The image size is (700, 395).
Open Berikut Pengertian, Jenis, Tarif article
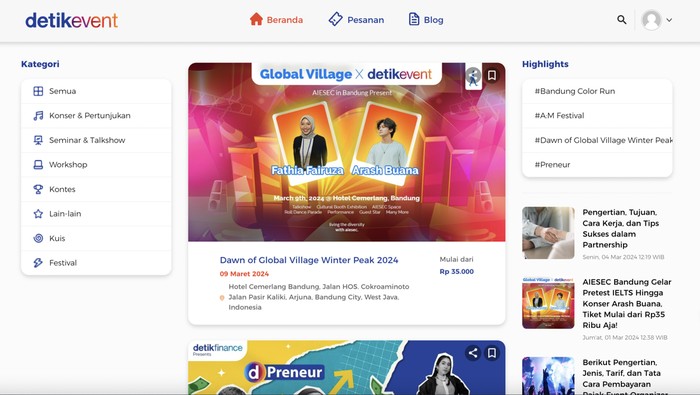625,378
